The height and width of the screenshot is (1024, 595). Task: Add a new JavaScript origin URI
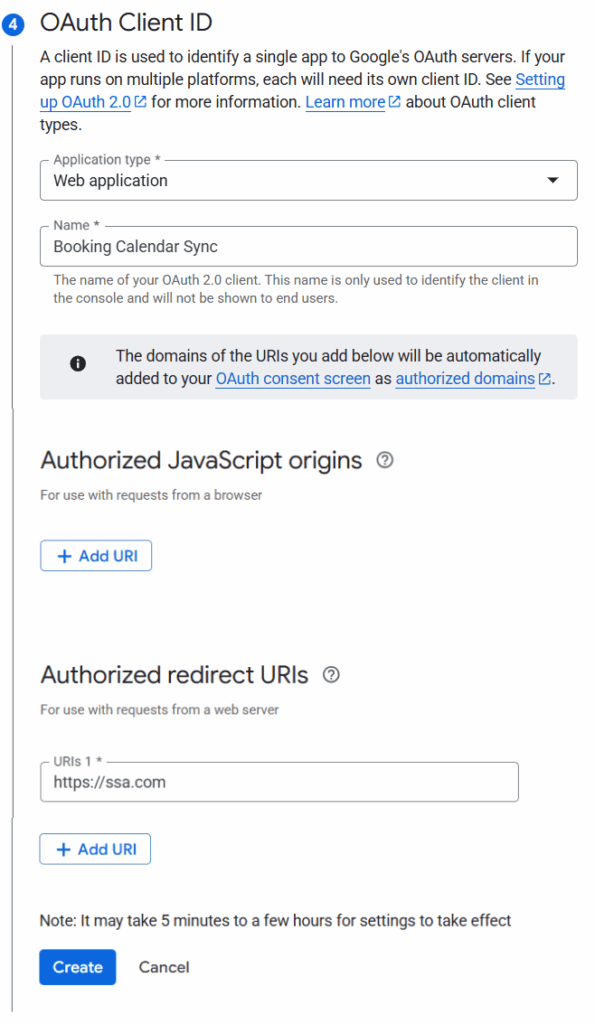pyautogui.click(x=96, y=555)
